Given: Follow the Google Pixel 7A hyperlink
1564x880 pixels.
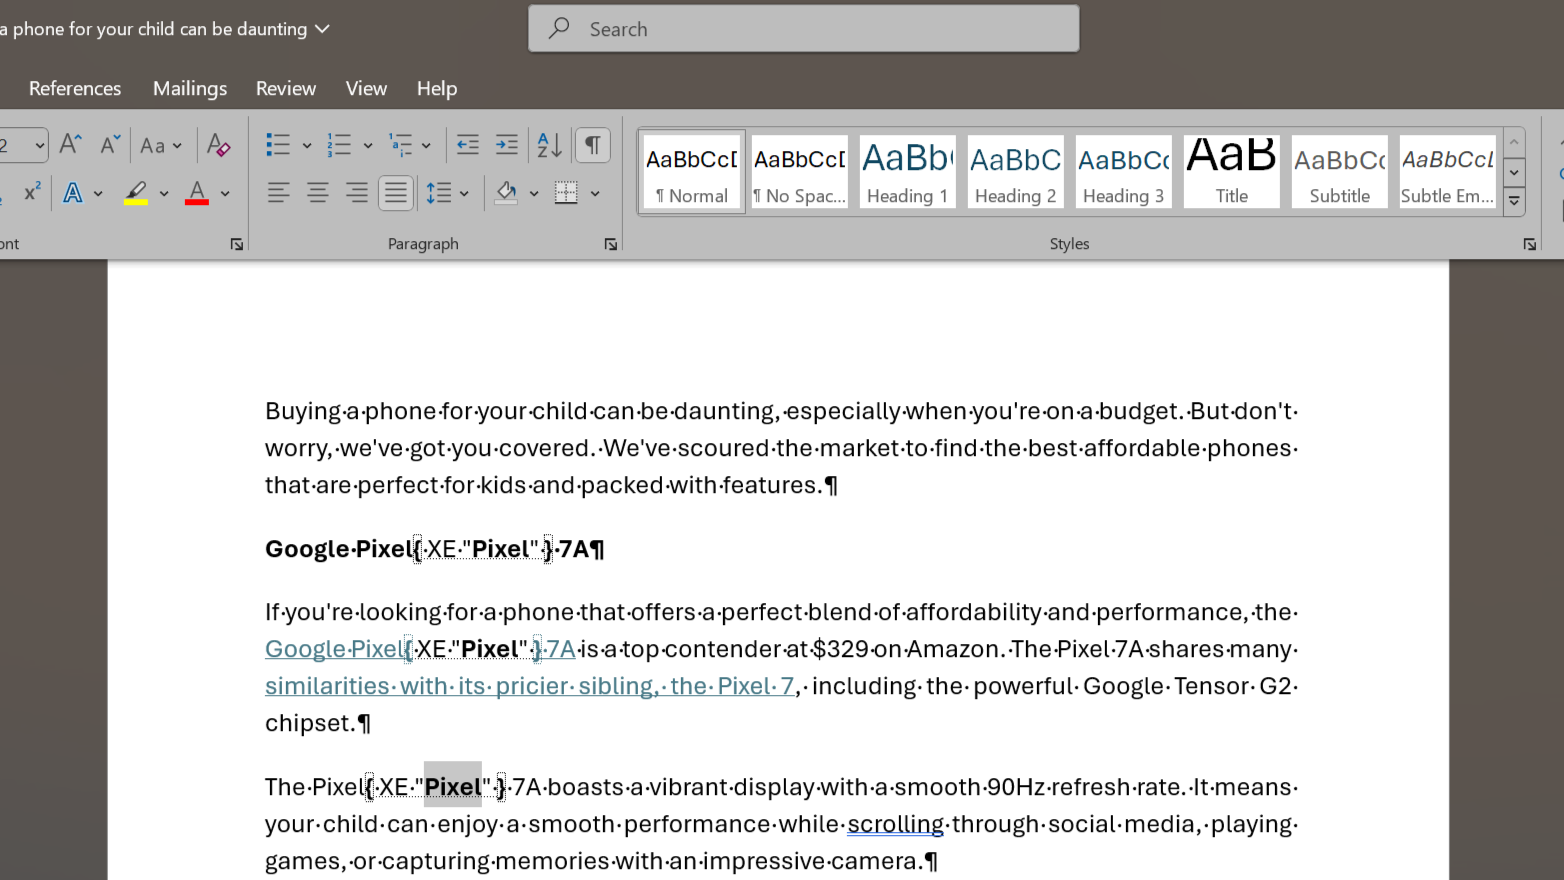Looking at the screenshot, I should coord(420,649).
